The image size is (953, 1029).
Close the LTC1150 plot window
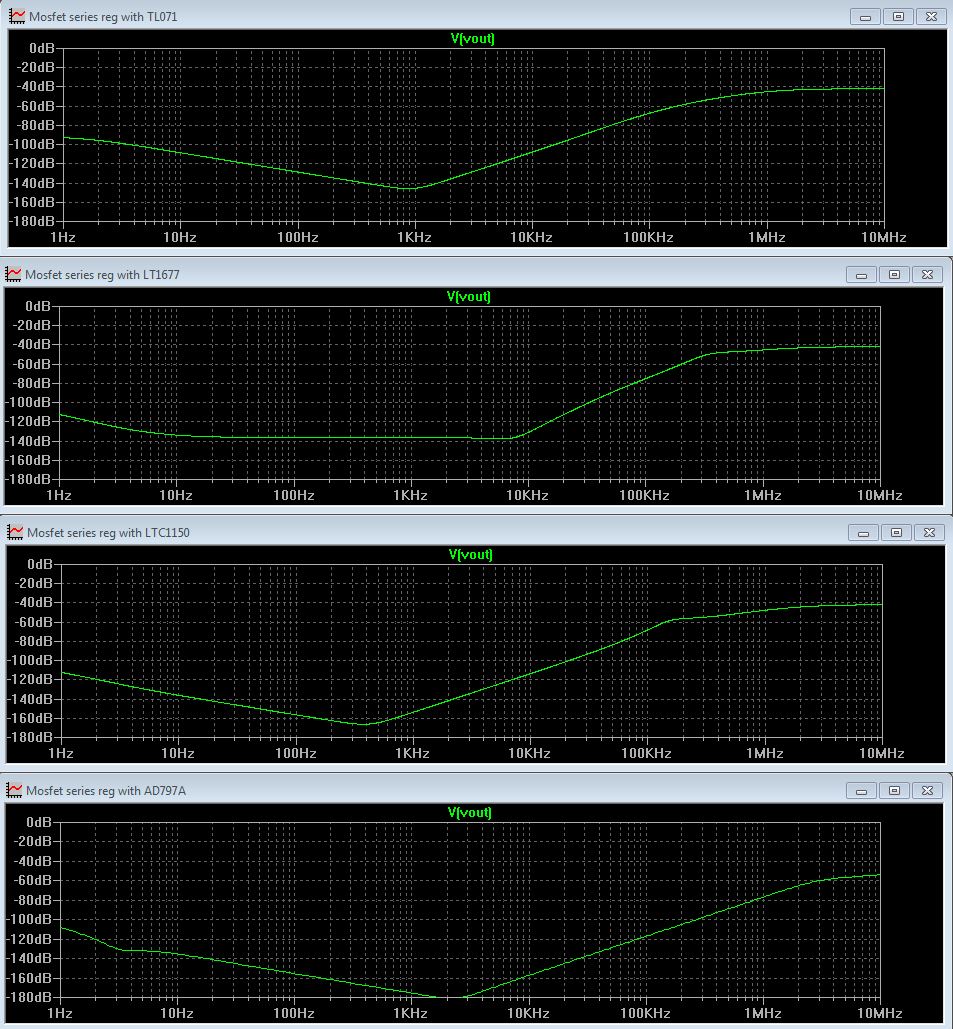(929, 533)
